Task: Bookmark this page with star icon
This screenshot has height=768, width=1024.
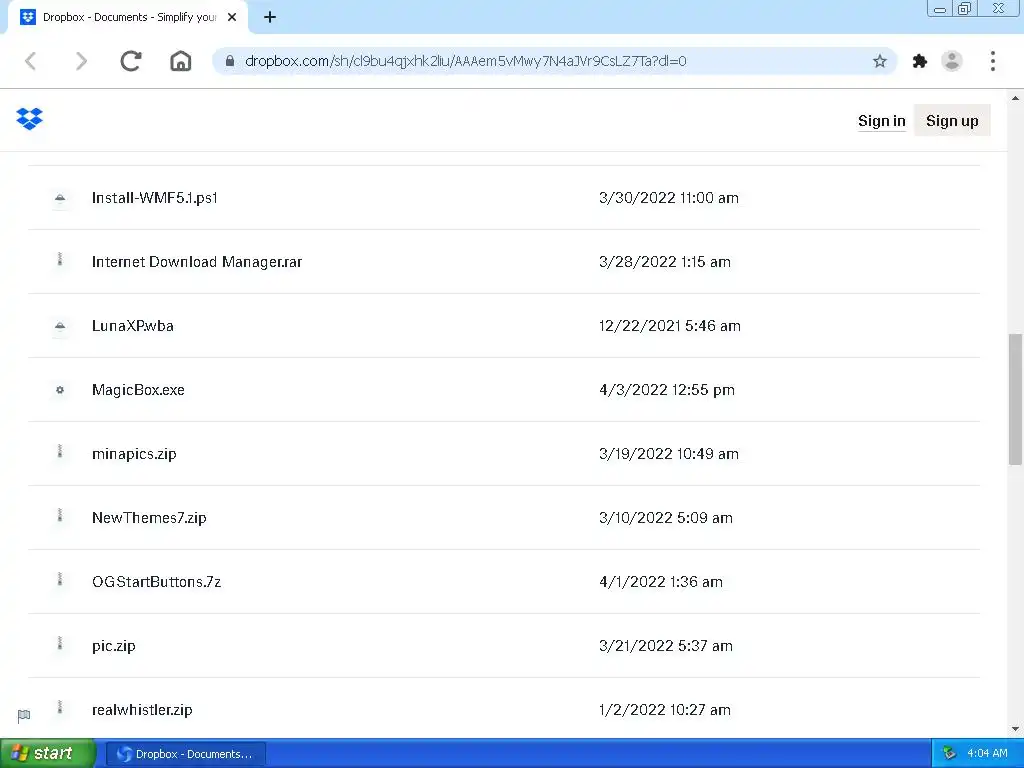Action: (880, 61)
